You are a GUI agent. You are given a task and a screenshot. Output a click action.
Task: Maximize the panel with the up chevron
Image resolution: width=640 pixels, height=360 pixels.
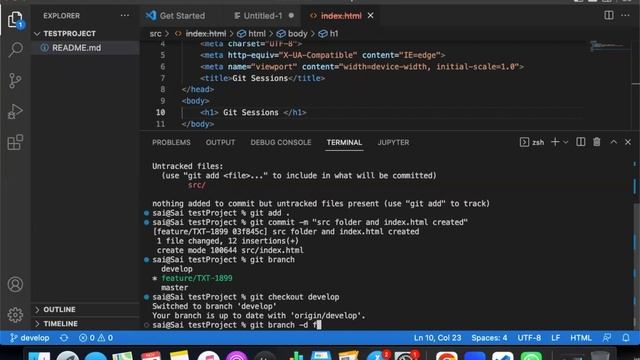[x=613, y=142]
